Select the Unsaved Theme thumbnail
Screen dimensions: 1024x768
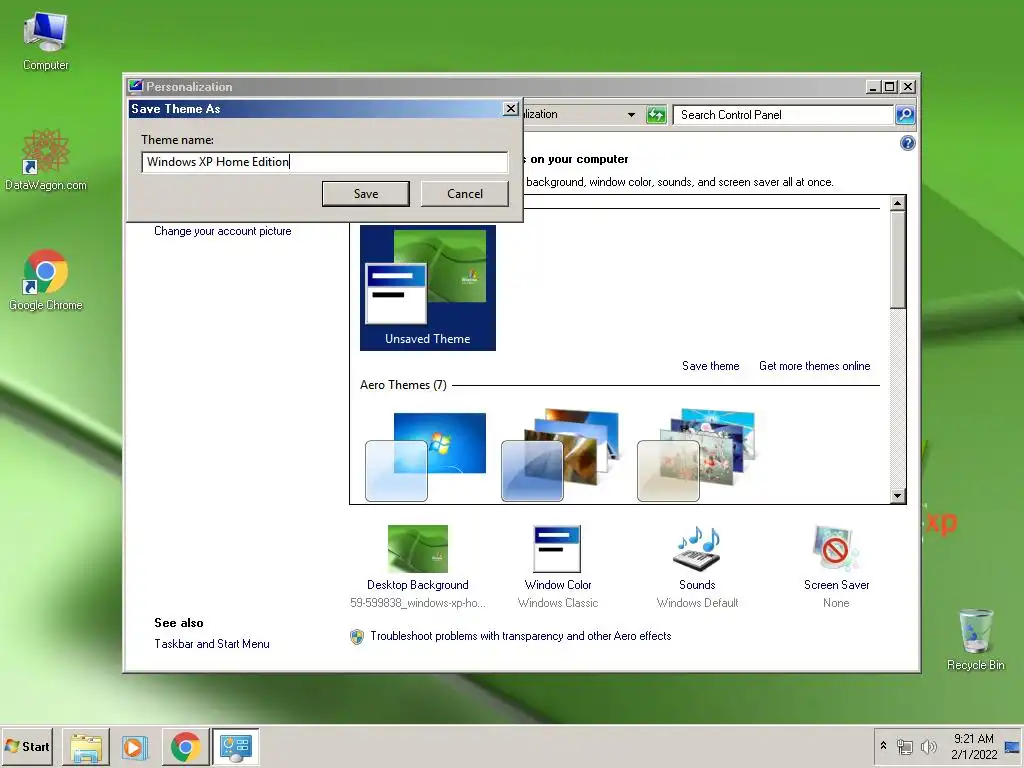(428, 288)
